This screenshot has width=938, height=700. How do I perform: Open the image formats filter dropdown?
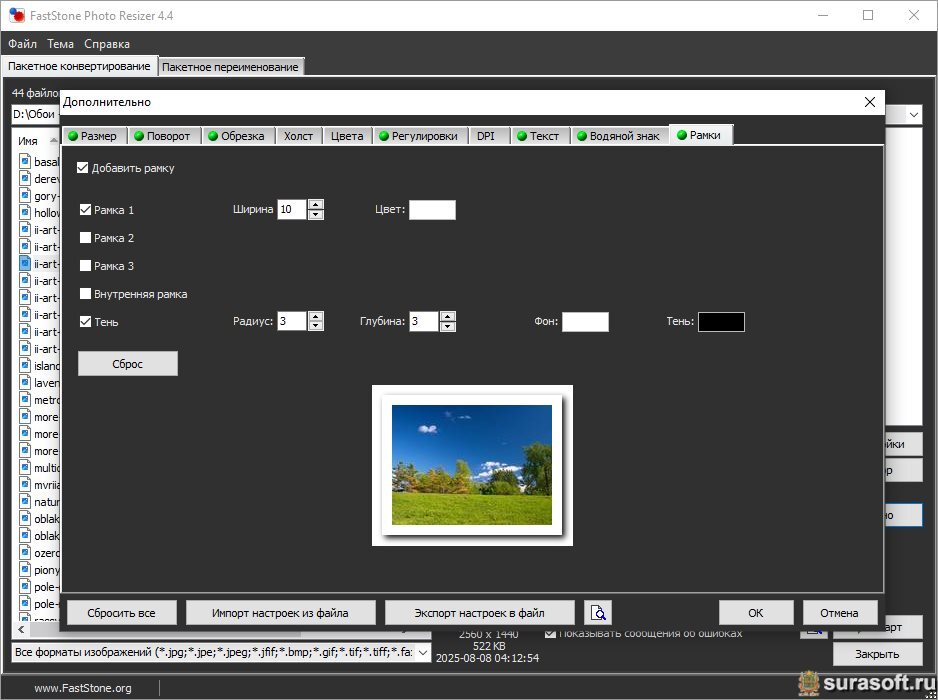pyautogui.click(x=422, y=653)
